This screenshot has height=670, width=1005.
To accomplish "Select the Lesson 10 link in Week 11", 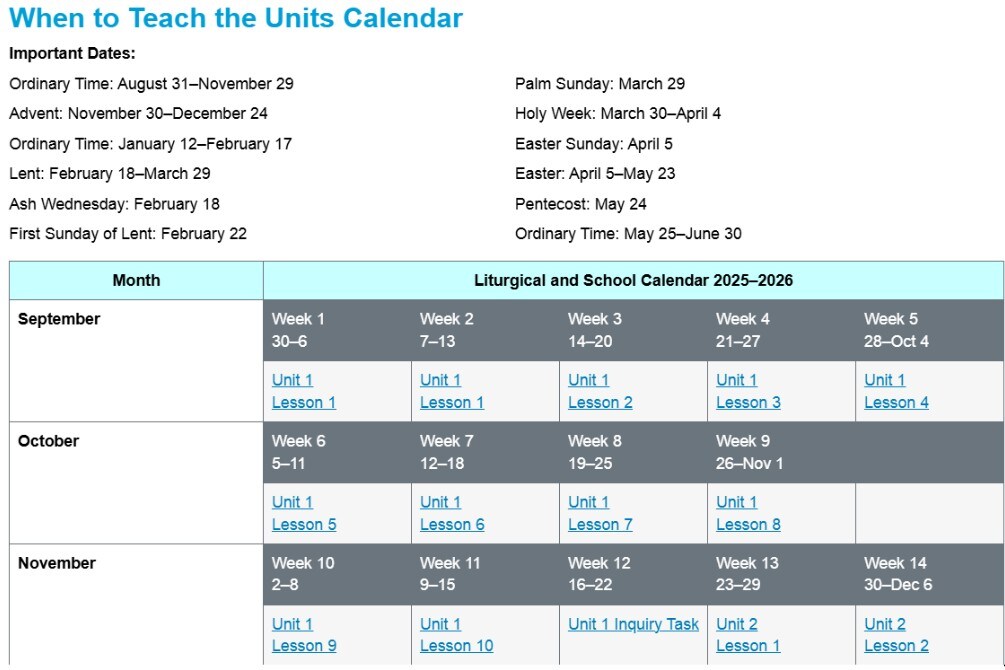I will 456,646.
